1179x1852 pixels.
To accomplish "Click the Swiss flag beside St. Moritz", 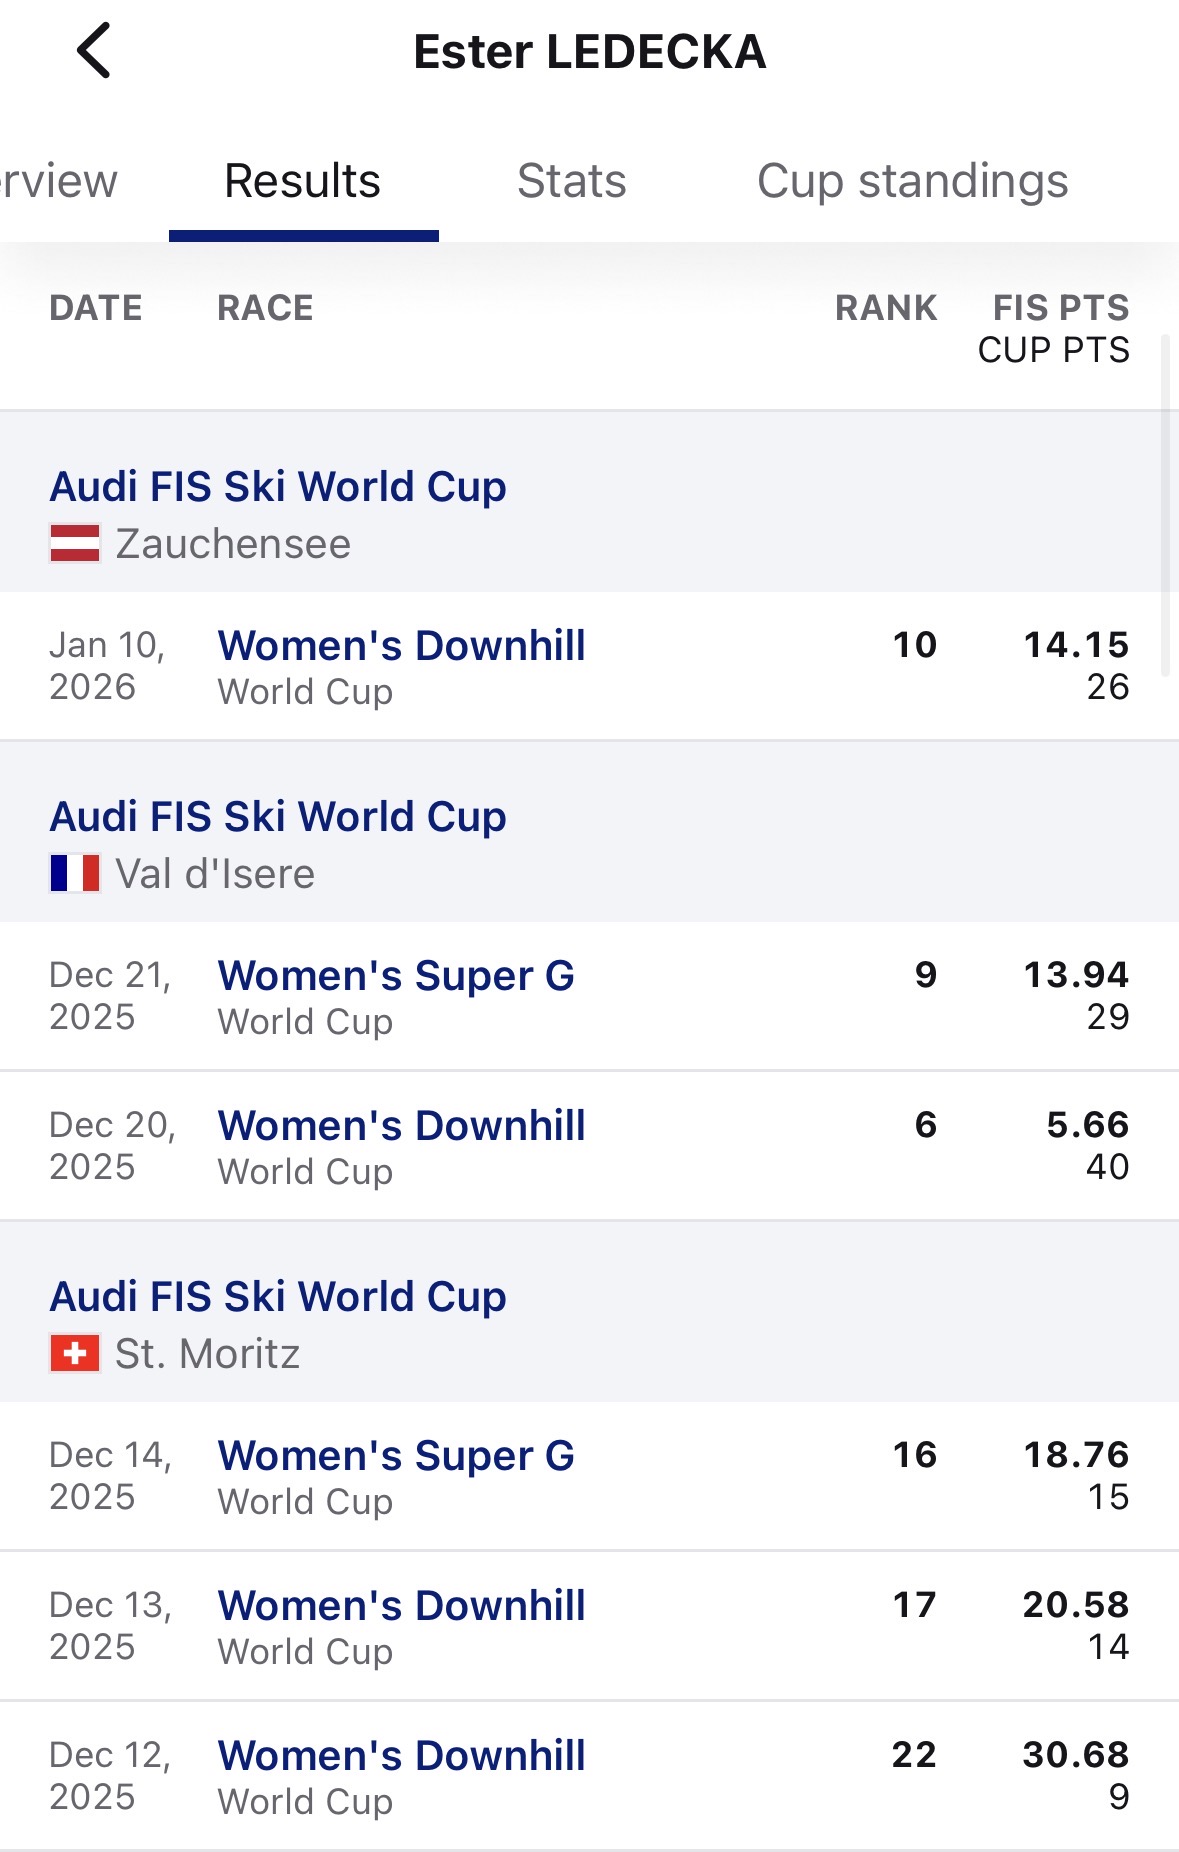I will (x=75, y=1354).
